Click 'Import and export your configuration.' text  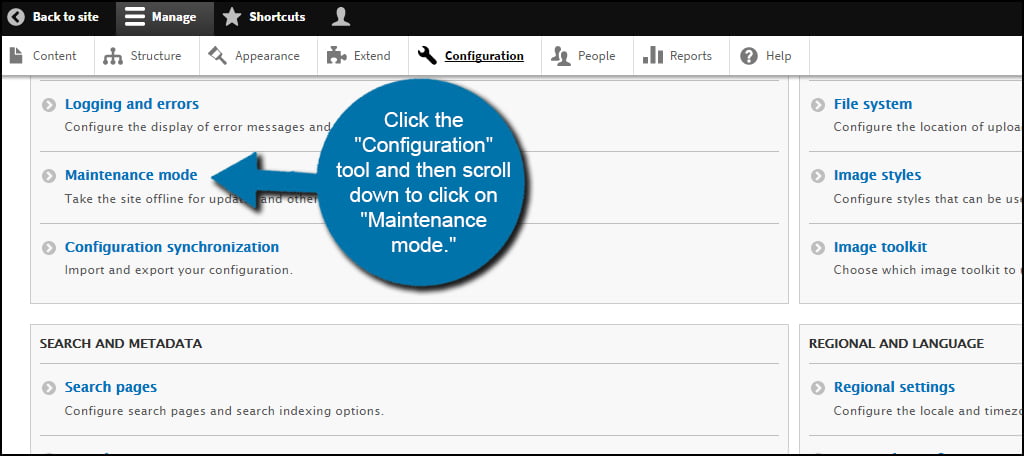click(179, 270)
